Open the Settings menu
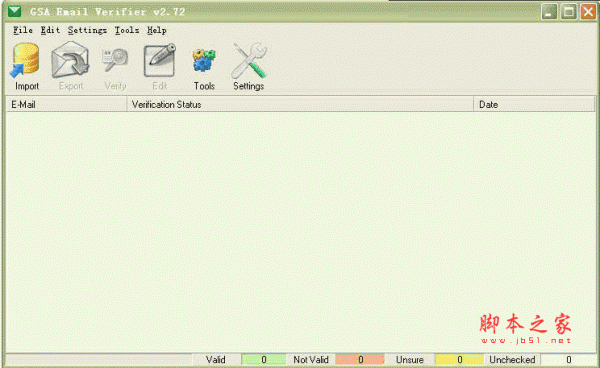The image size is (600, 368). pos(87,30)
